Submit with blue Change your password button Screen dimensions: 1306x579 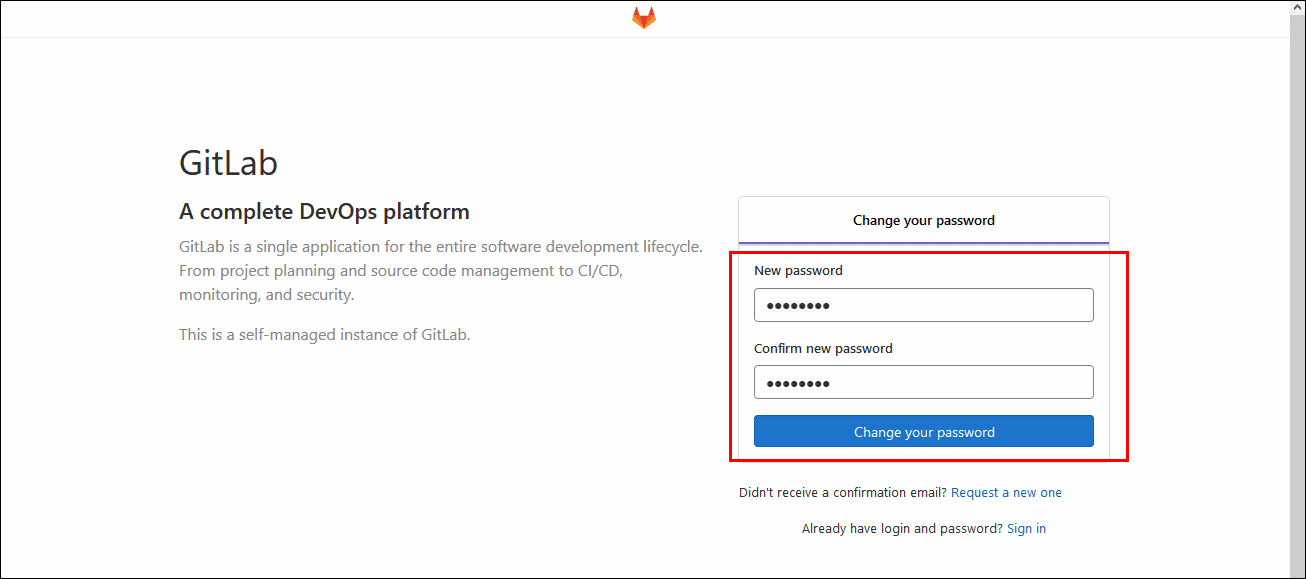click(x=924, y=432)
